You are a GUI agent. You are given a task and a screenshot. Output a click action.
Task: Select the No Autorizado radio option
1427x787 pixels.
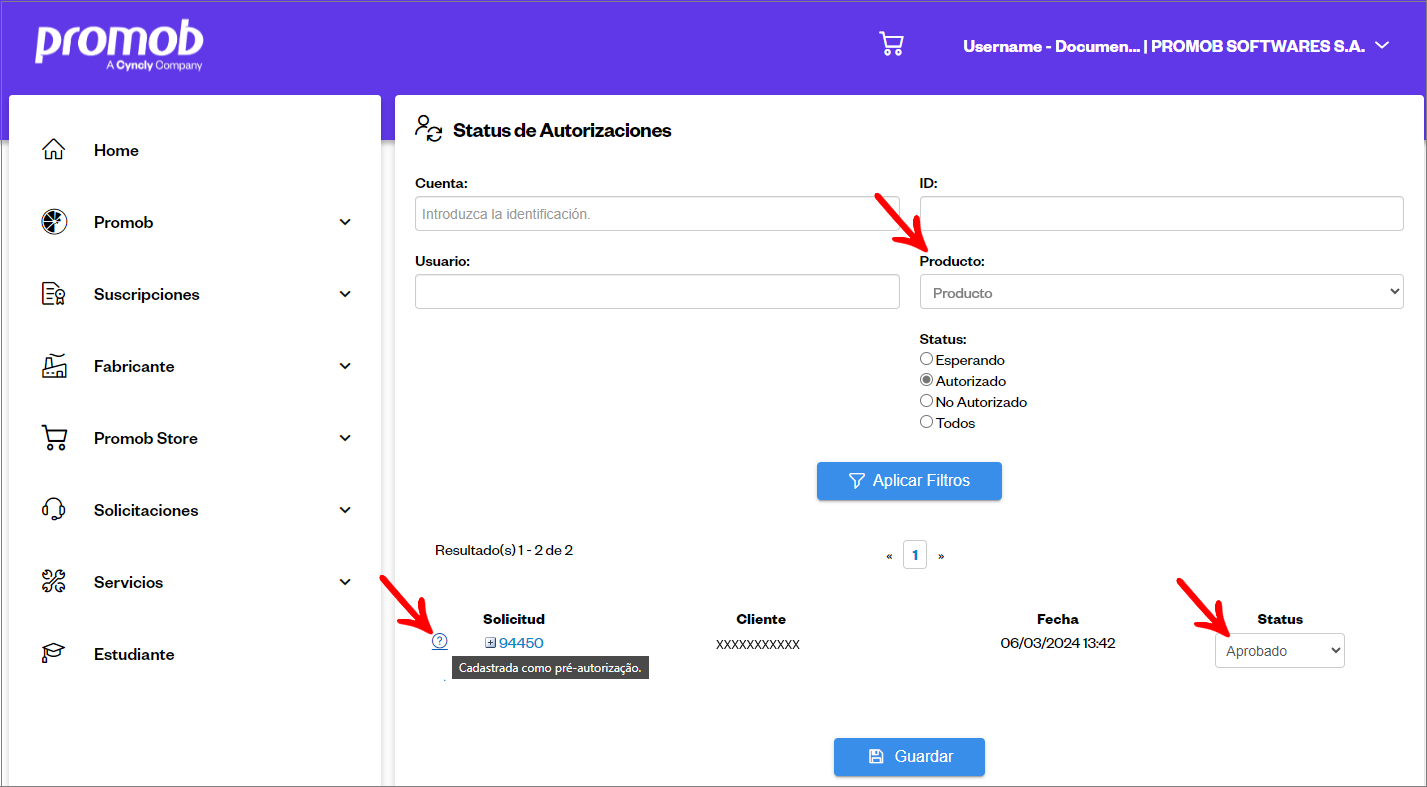926,401
